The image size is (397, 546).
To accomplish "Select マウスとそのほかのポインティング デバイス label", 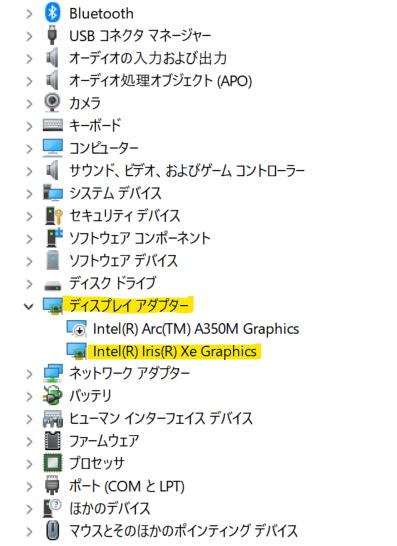I will click(184, 531).
